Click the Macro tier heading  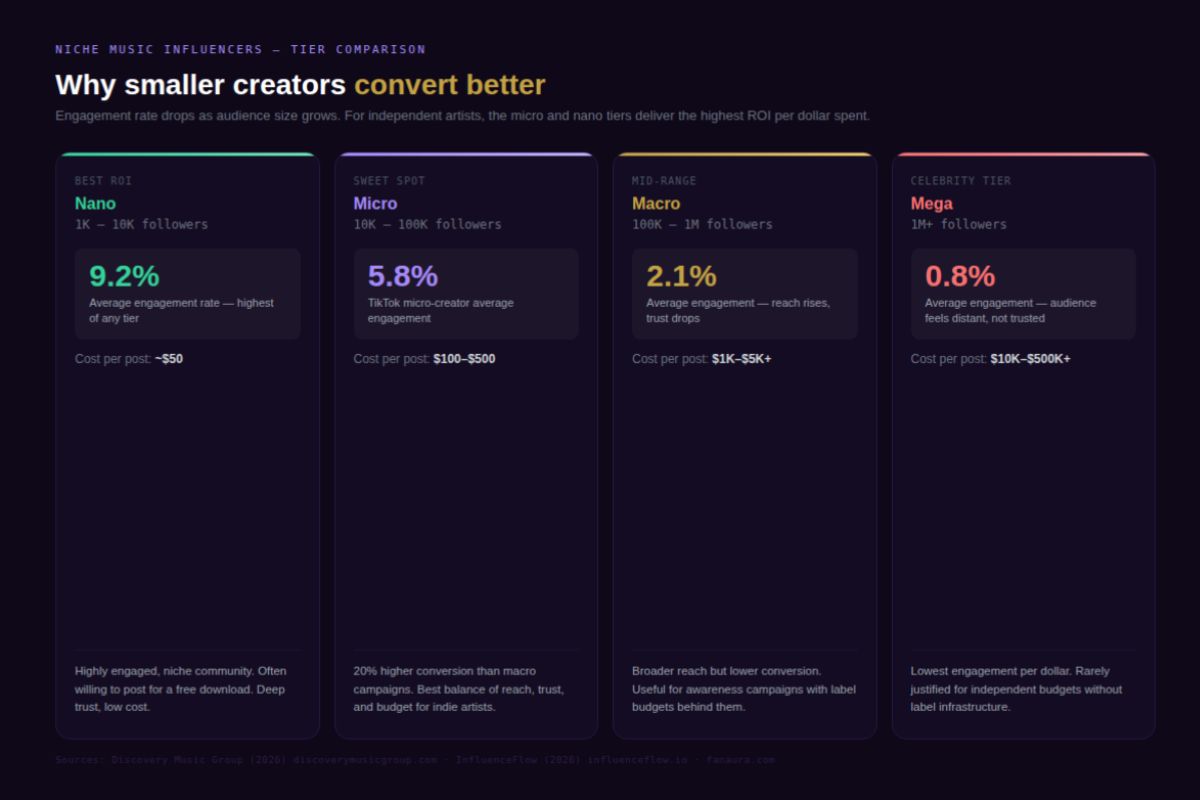tap(656, 203)
